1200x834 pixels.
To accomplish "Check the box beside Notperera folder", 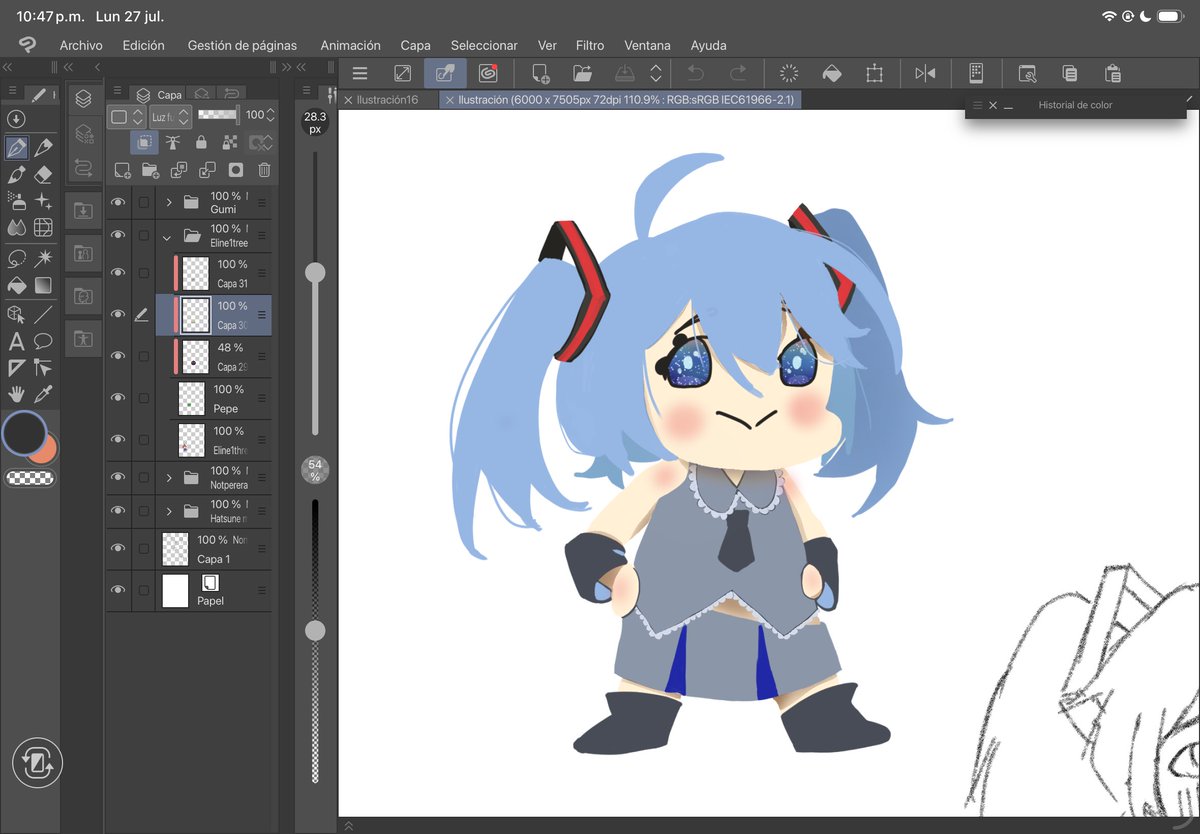I will tap(144, 478).
